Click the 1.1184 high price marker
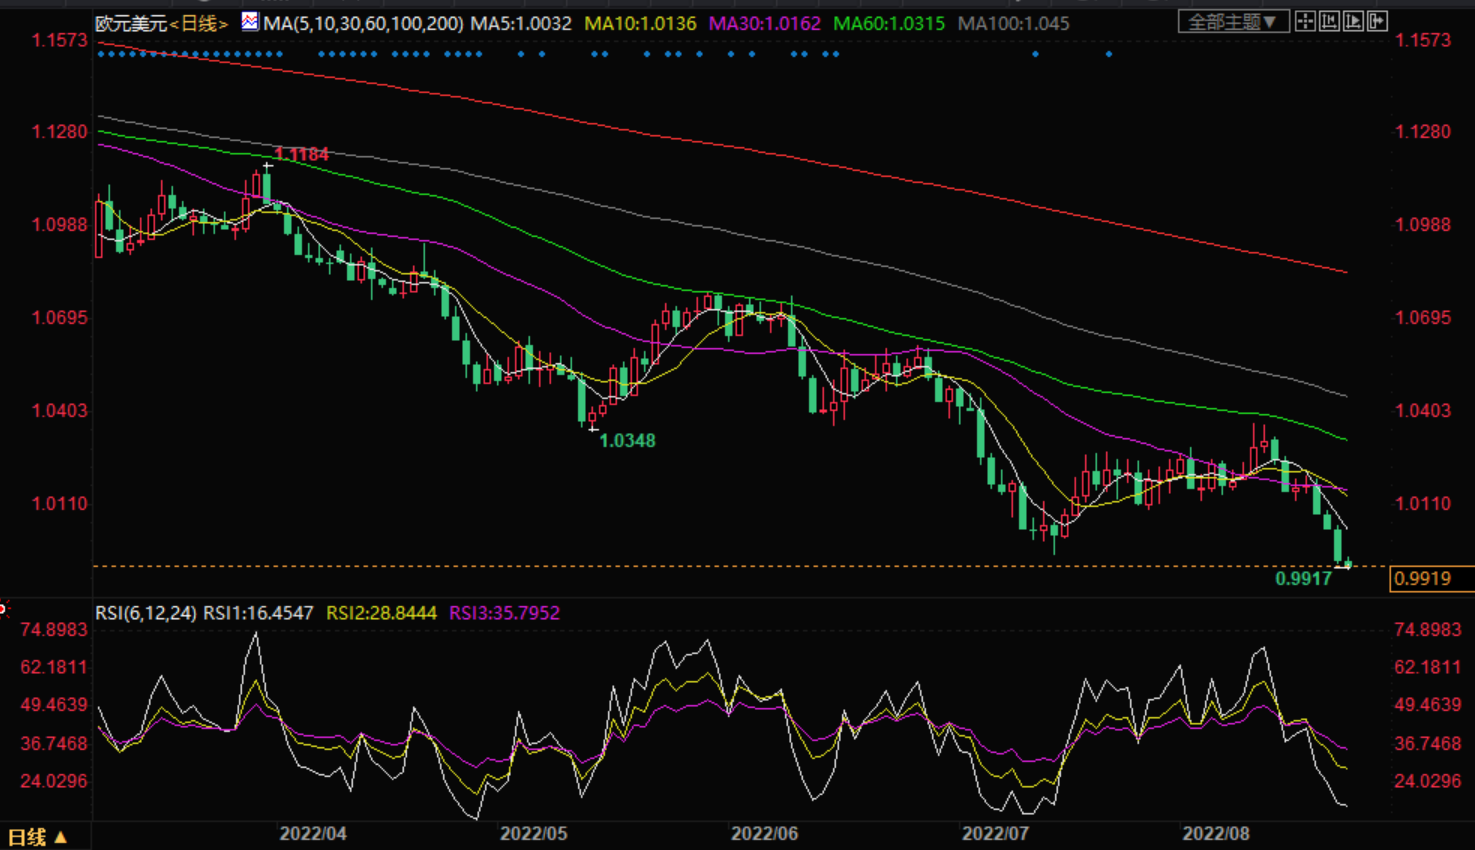The height and width of the screenshot is (850, 1475). (x=301, y=154)
